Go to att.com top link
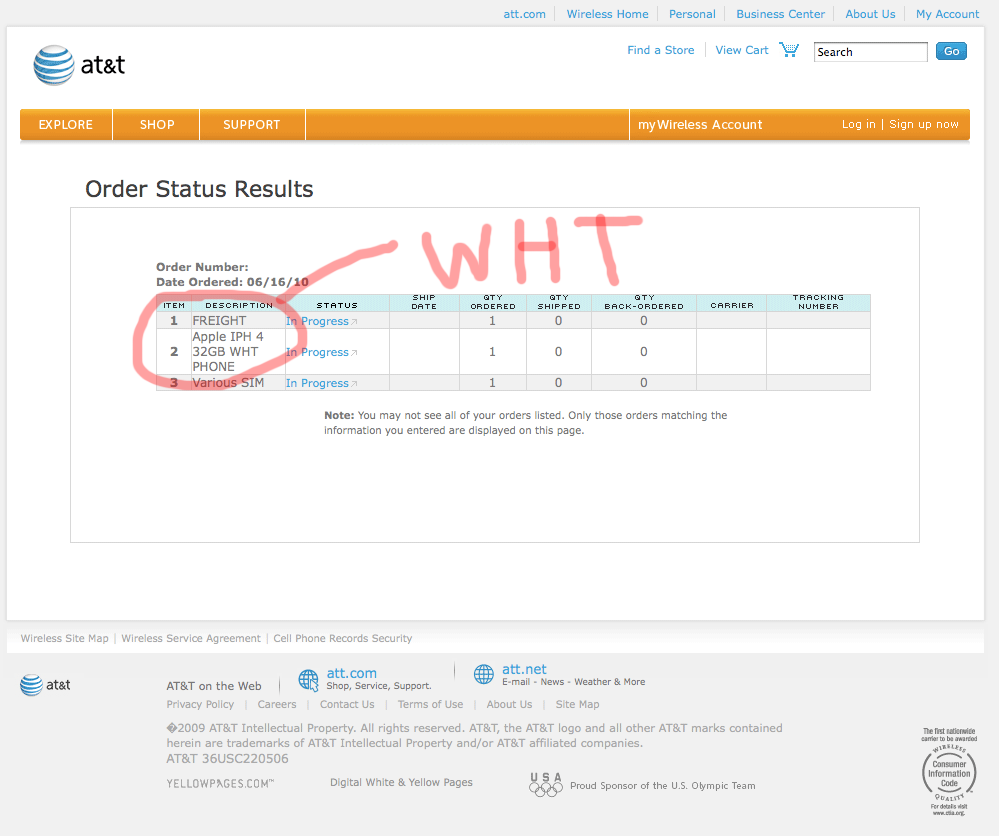Screen dimensions: 999x836 click(524, 14)
